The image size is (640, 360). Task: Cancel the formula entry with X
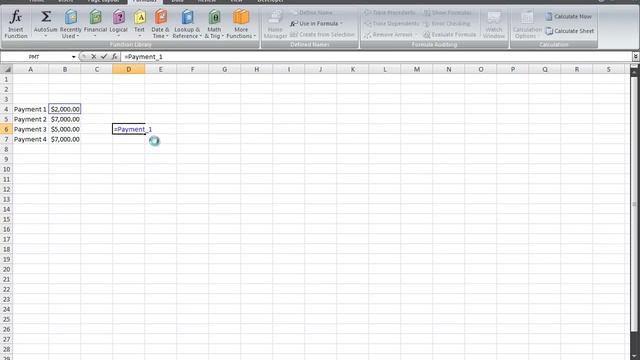[x=93, y=57]
